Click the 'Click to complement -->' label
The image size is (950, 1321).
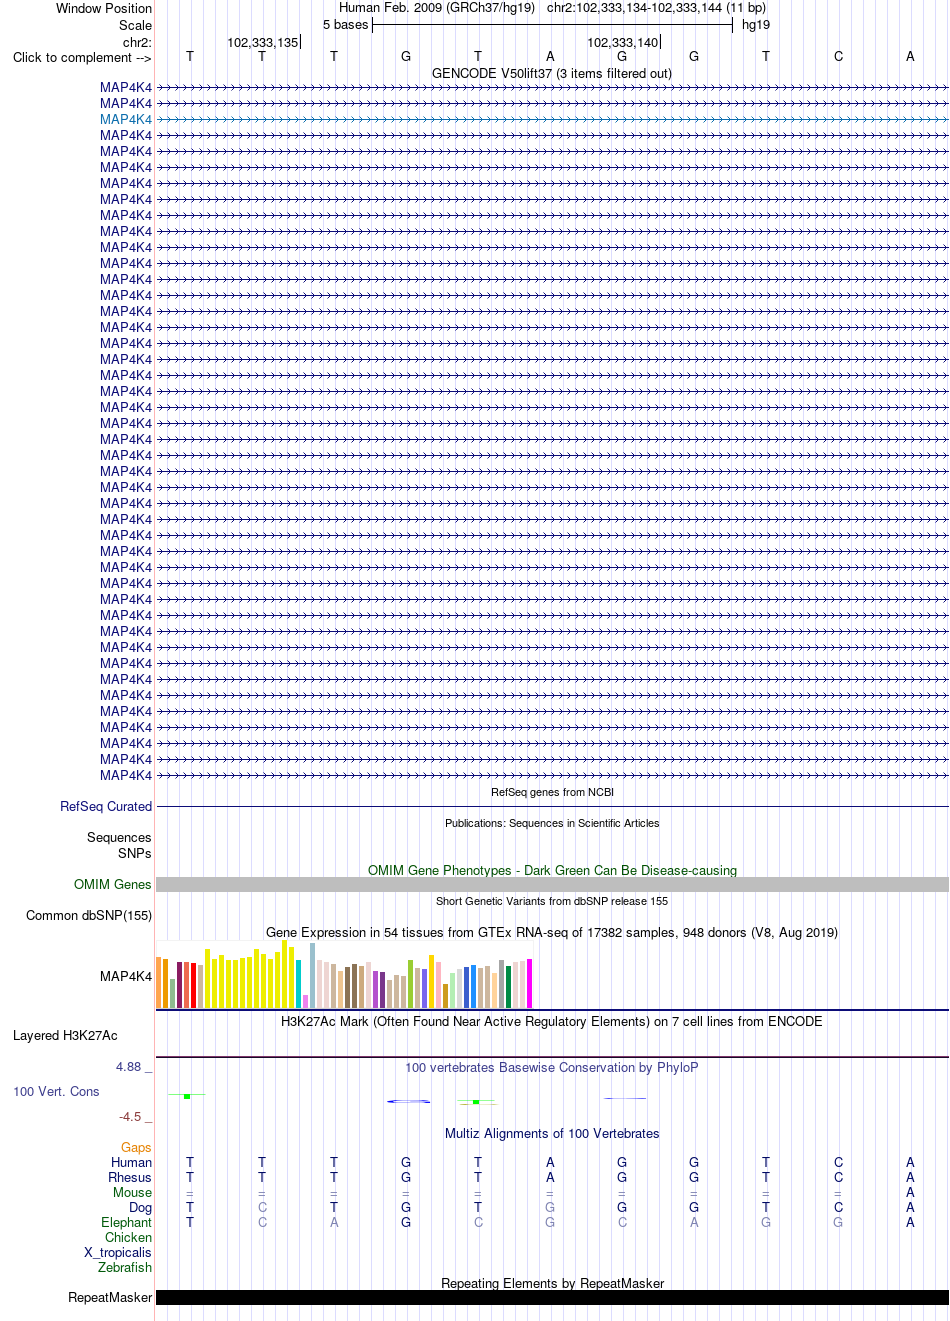(82, 57)
